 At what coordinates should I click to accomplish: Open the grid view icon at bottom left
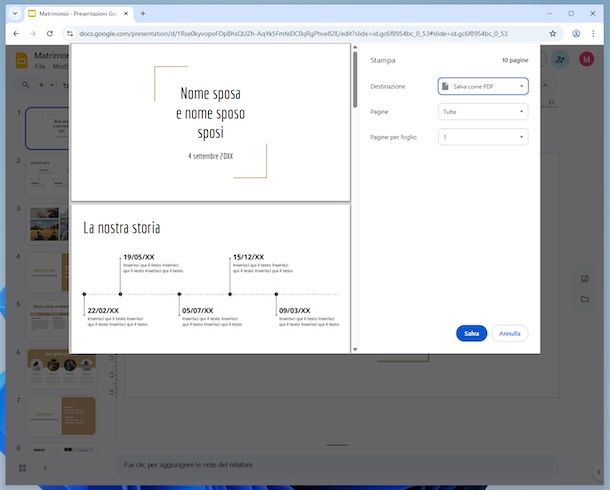23,468
